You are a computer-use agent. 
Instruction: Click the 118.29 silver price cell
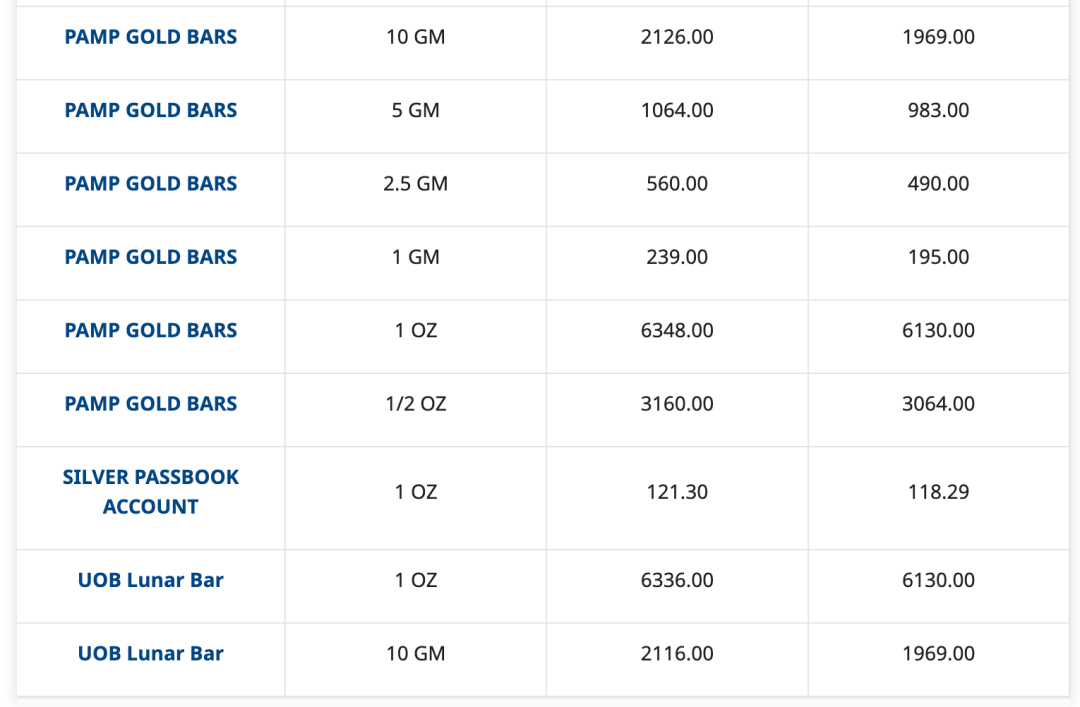click(938, 492)
